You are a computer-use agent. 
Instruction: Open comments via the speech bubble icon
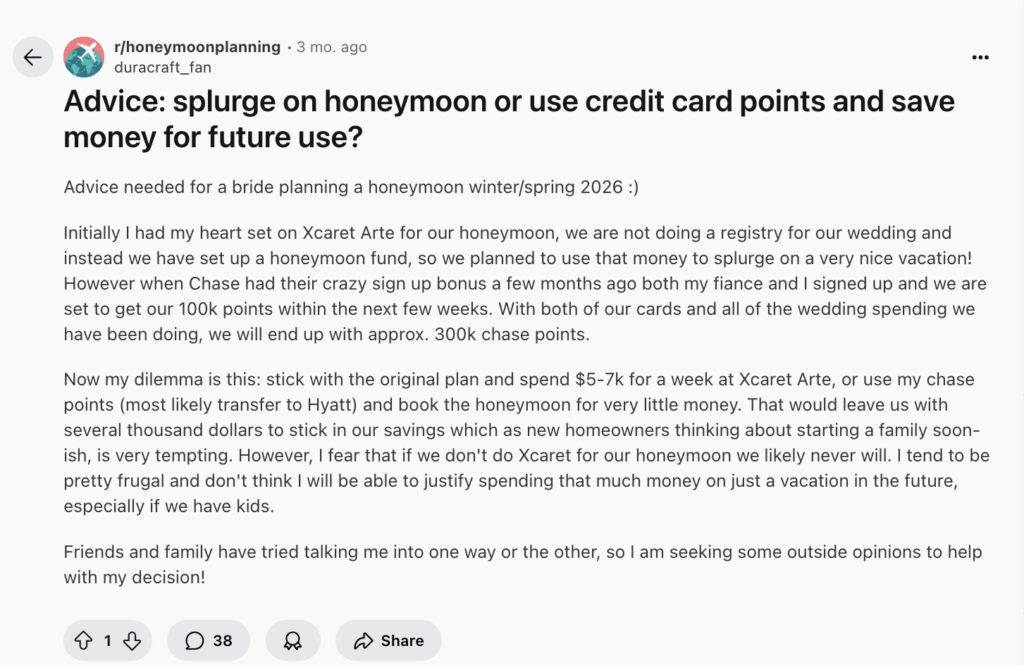click(x=194, y=641)
